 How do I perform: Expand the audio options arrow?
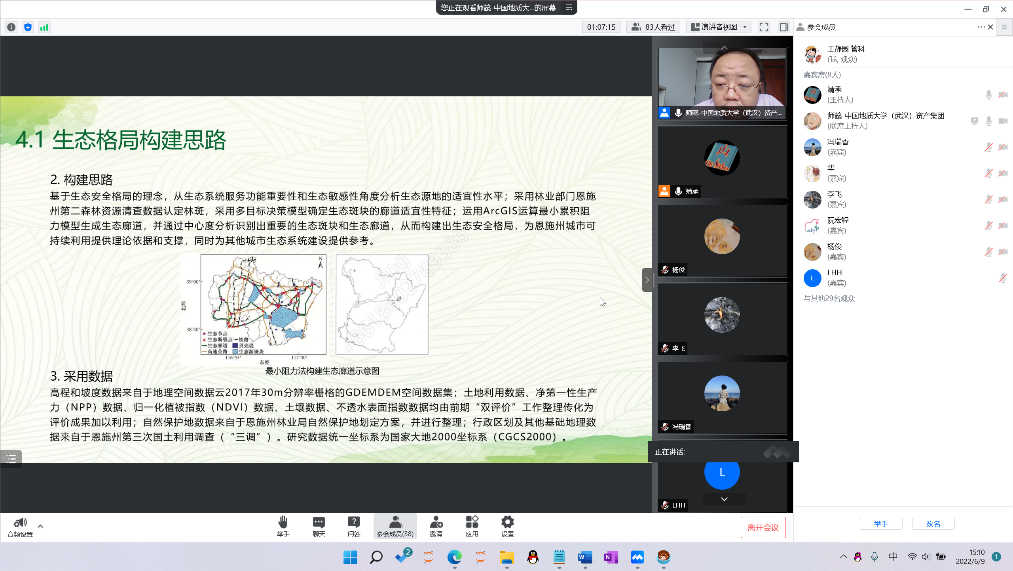[x=41, y=524]
